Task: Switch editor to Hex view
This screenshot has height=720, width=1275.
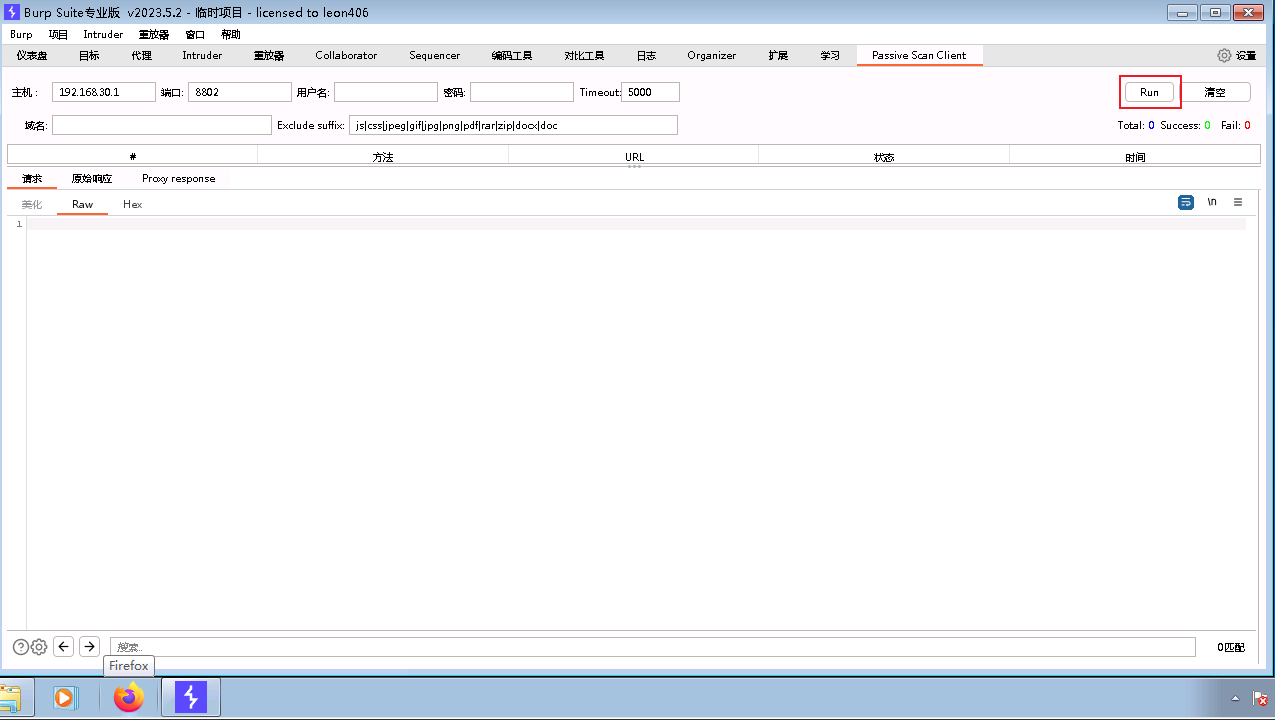Action: click(x=133, y=204)
